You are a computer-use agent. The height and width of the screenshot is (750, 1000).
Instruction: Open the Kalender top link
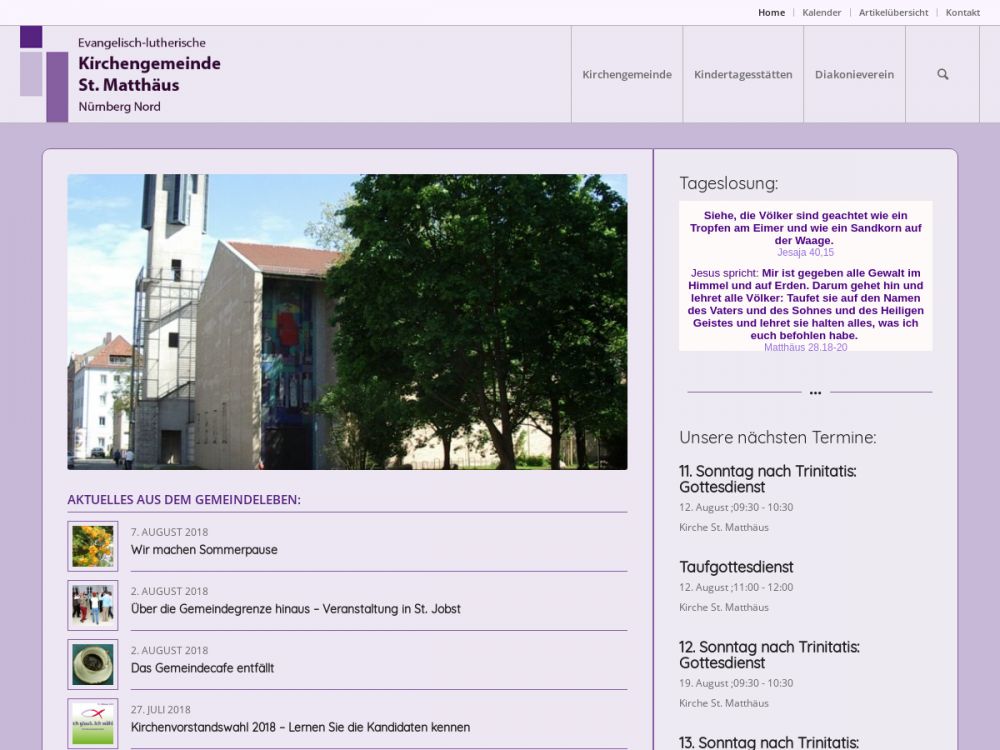(x=821, y=12)
